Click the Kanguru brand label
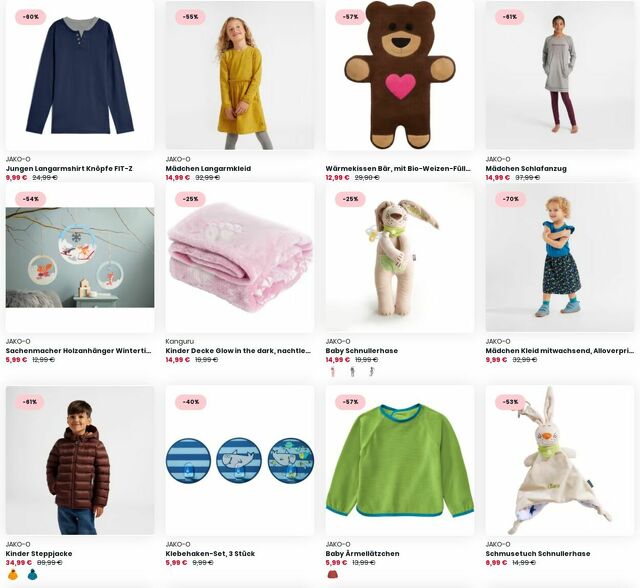 point(180,341)
